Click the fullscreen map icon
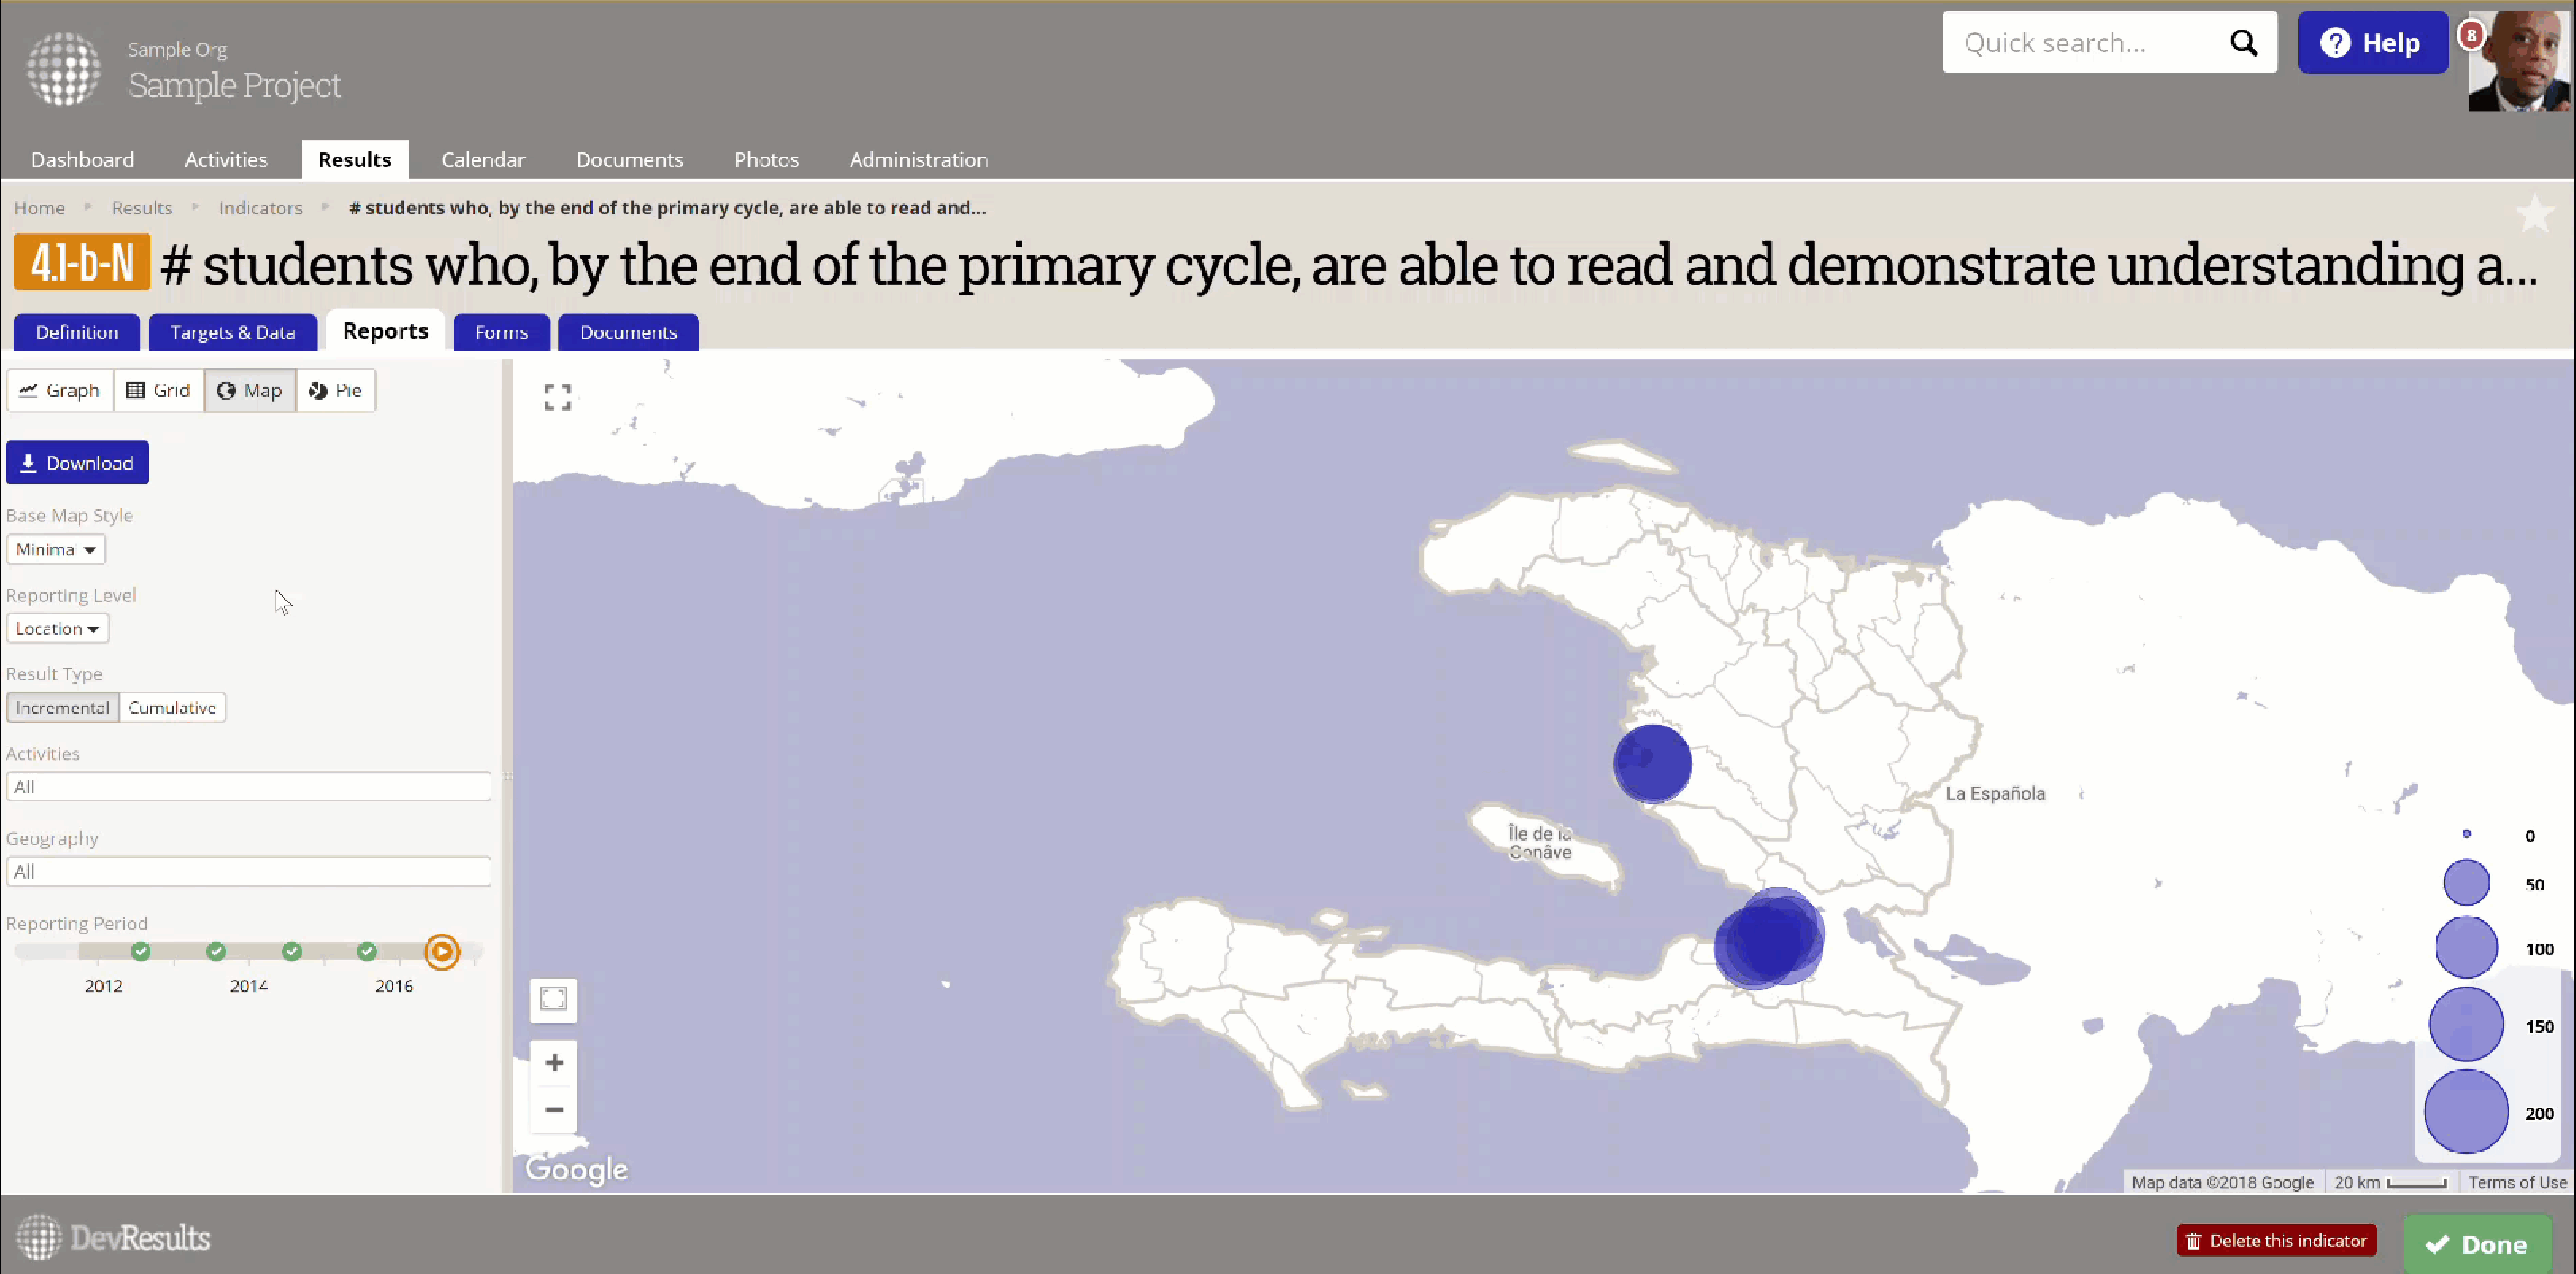The width and height of the screenshot is (2576, 1274). coord(557,397)
